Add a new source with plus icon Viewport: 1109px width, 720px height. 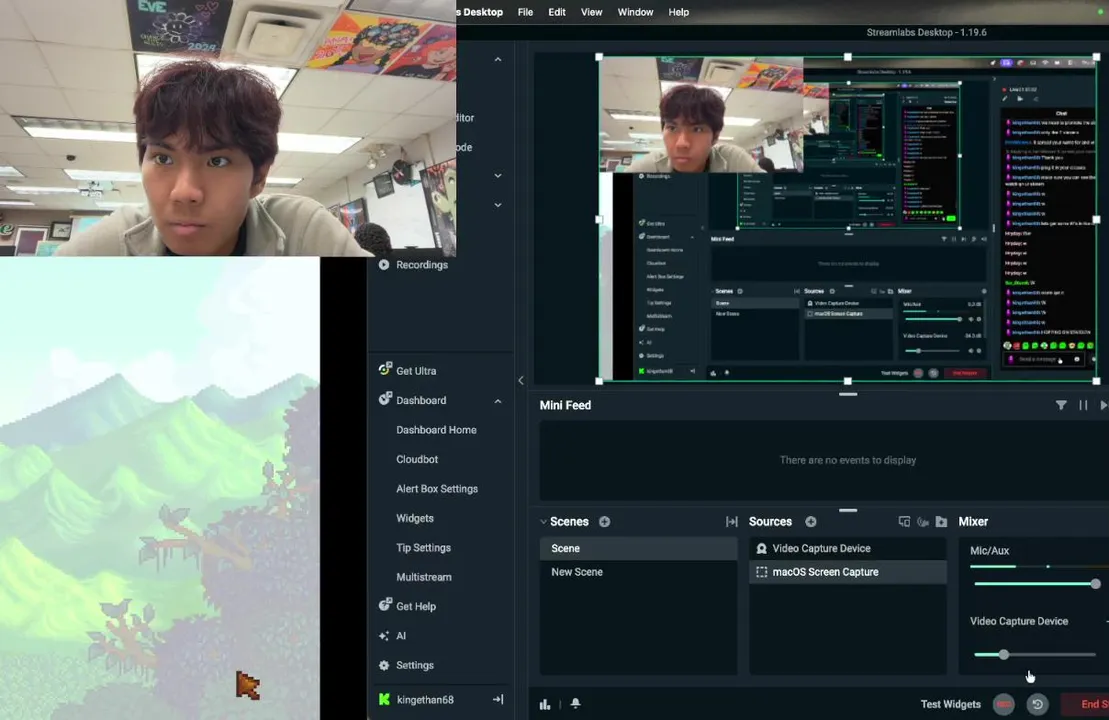(811, 522)
